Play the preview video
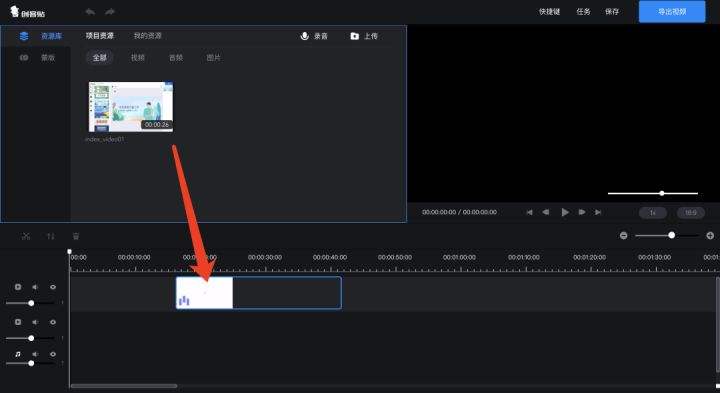This screenshot has width=720, height=393. point(565,212)
